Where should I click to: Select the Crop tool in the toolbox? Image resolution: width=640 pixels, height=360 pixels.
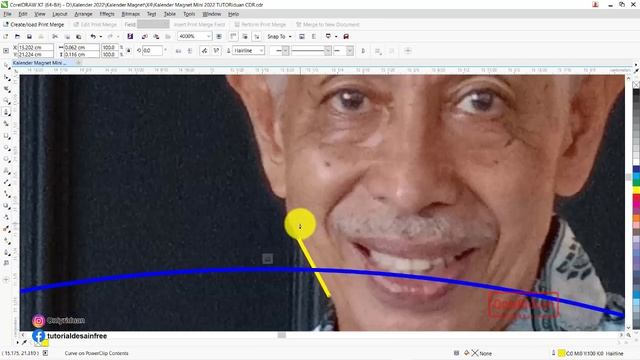[x=7, y=89]
